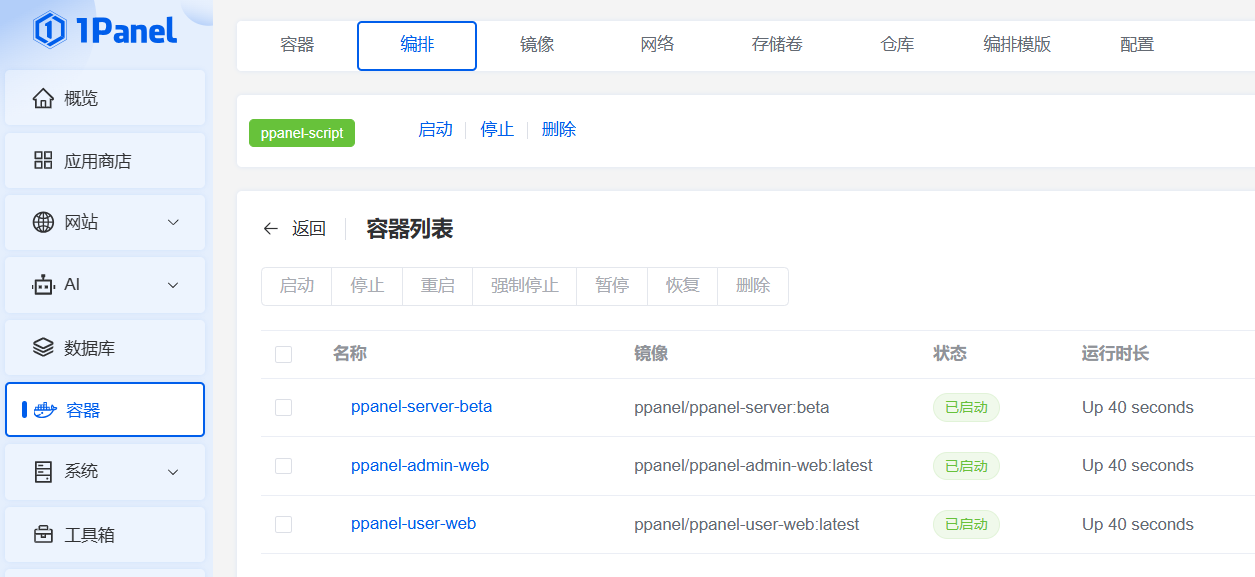Image resolution: width=1255 pixels, height=577 pixels.
Task: Click the server icon beside 系统
Action: [43, 471]
